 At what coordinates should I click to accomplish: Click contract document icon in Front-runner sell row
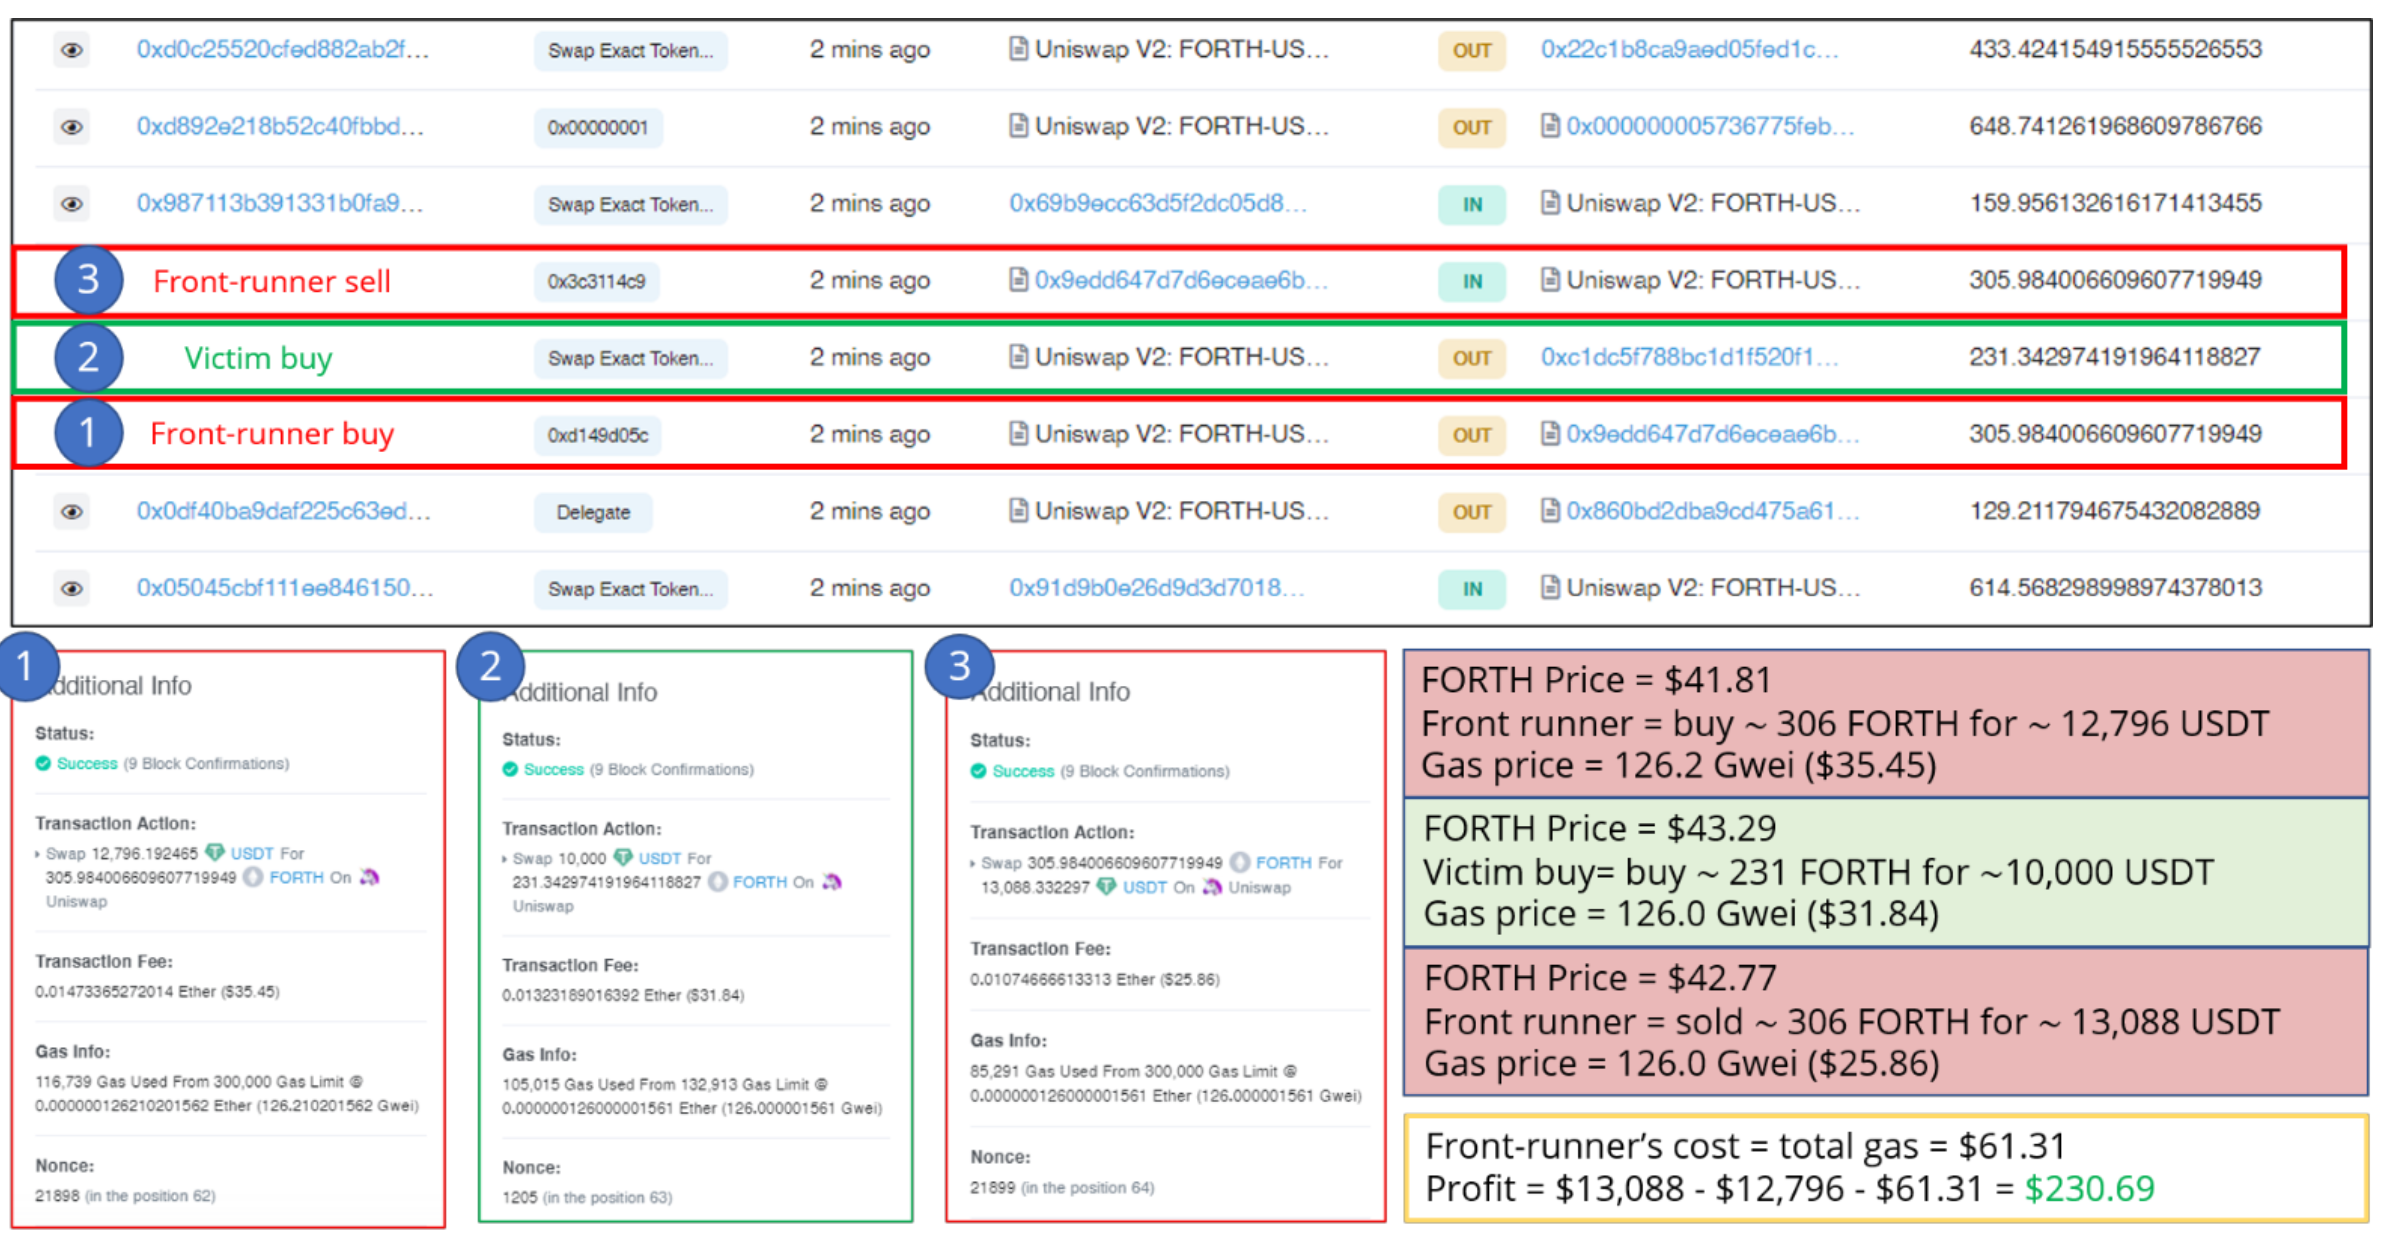pos(1018,280)
